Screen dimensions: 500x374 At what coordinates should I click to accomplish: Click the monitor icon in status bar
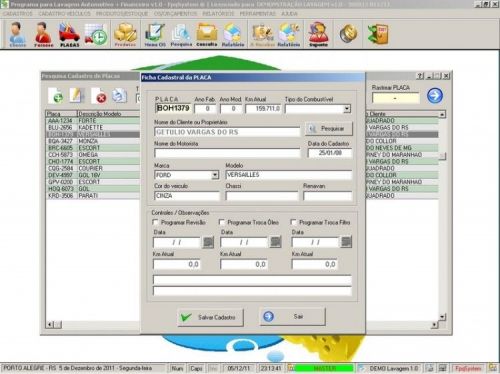tap(443, 368)
